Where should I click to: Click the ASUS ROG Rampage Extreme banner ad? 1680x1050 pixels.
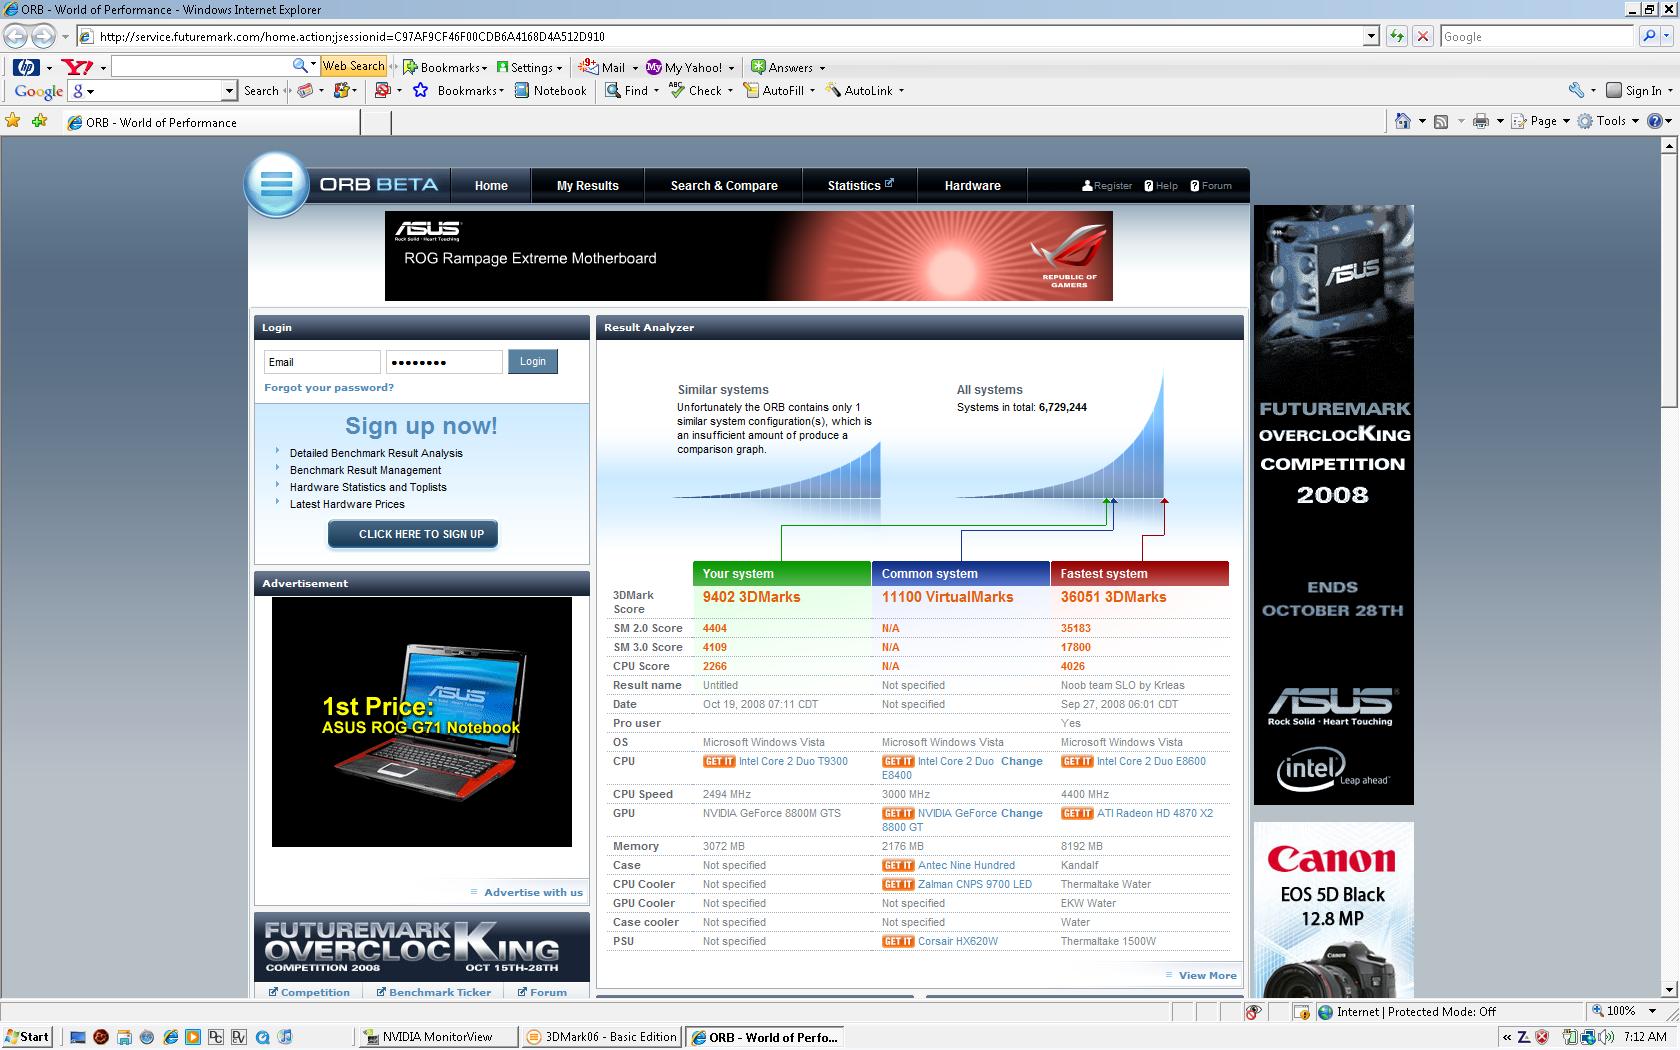(x=749, y=256)
